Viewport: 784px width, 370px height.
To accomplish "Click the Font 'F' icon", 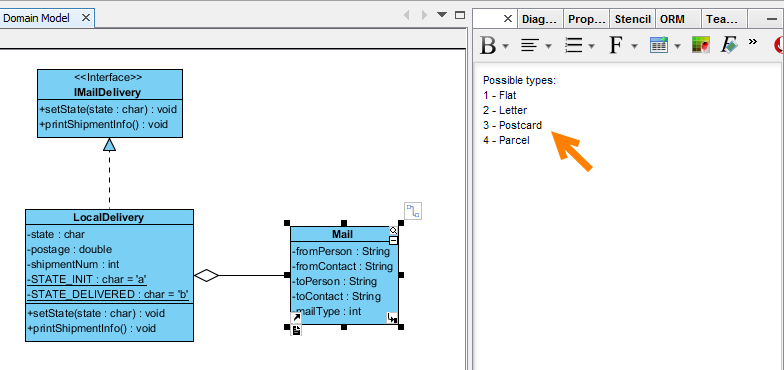I will 616,46.
